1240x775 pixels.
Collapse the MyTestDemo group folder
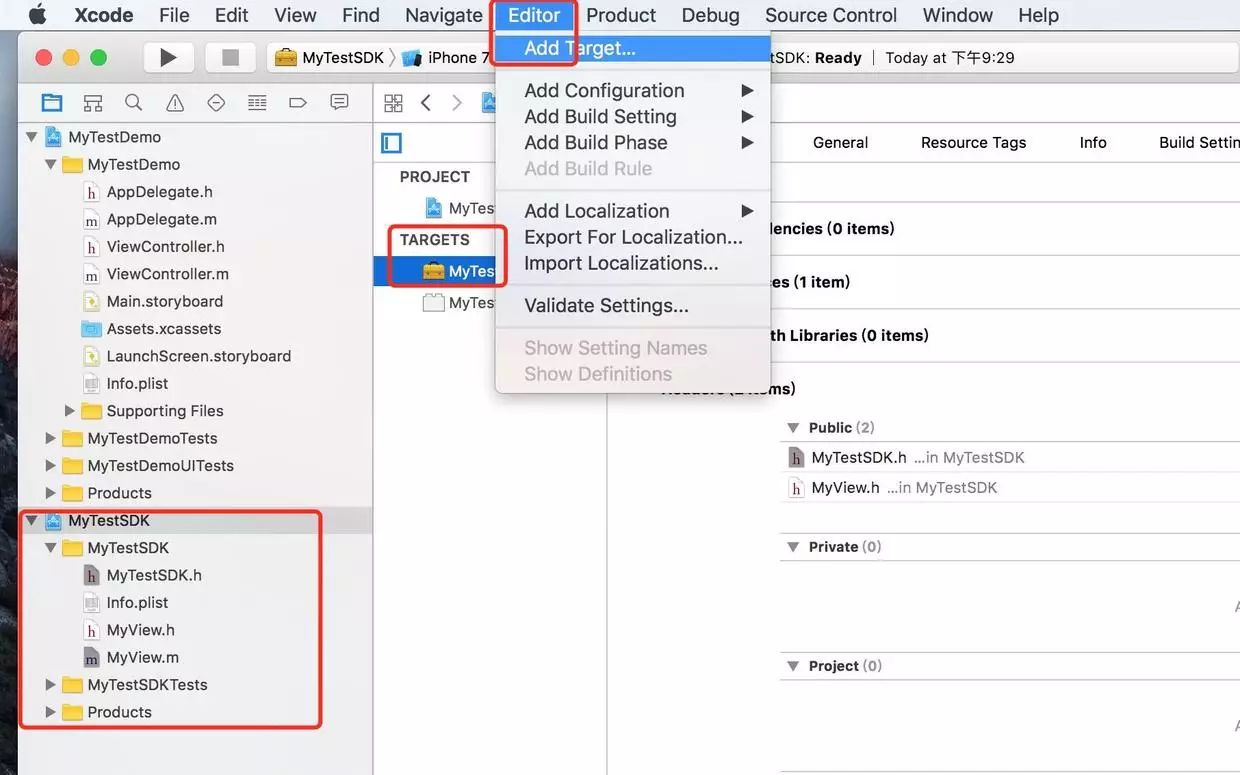50,164
